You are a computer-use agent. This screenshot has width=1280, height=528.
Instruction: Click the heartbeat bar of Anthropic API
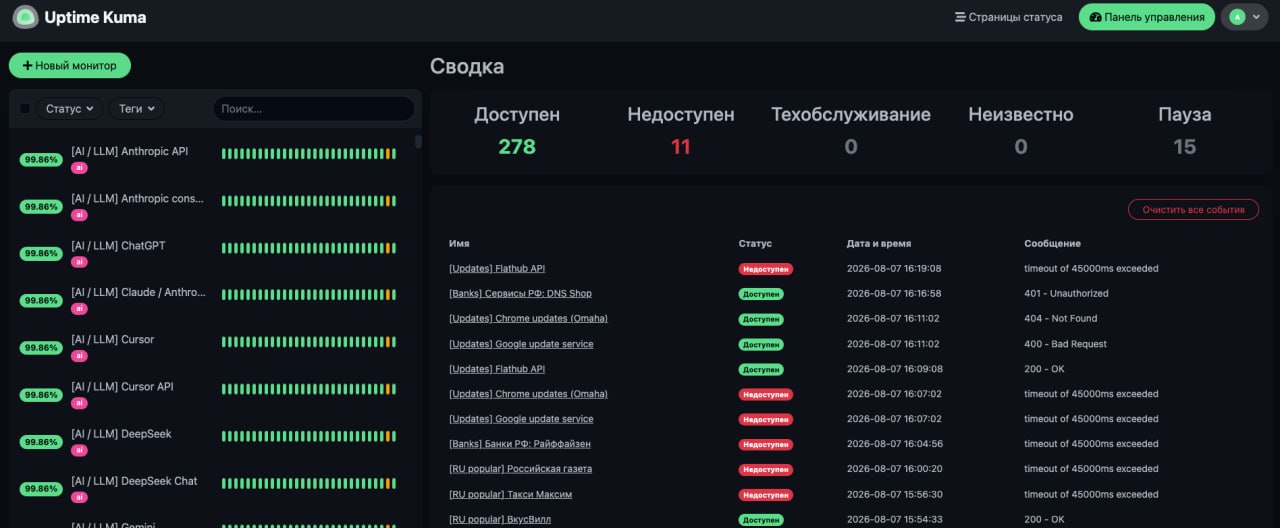tap(309, 154)
